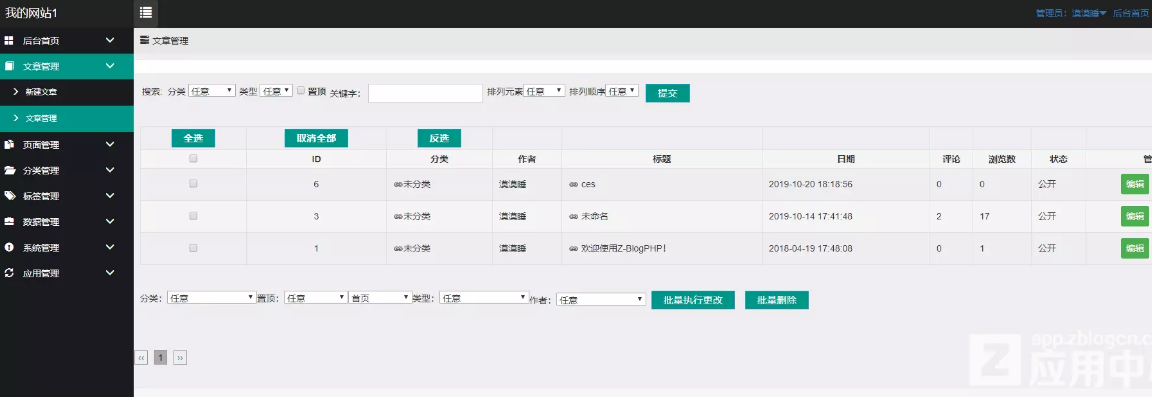Open the 分类 dropdown in search bar

(x=212, y=91)
